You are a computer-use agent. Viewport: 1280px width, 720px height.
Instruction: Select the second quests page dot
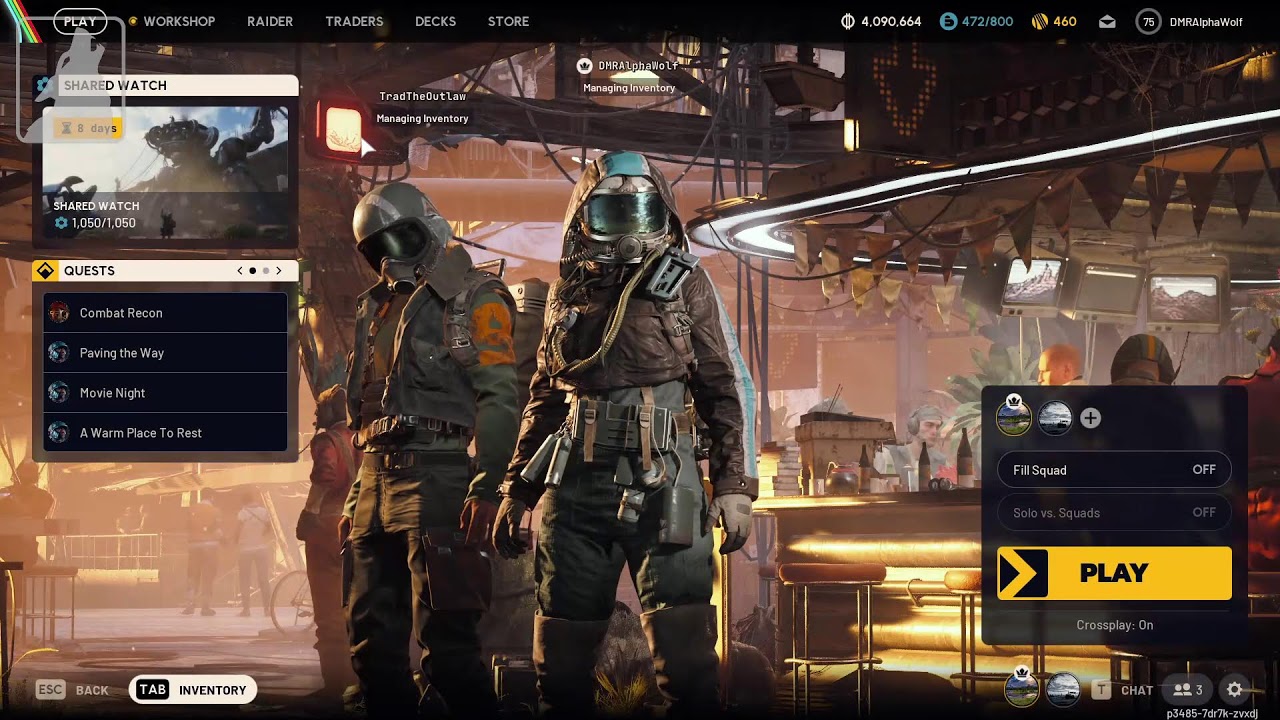pyautogui.click(x=266, y=271)
